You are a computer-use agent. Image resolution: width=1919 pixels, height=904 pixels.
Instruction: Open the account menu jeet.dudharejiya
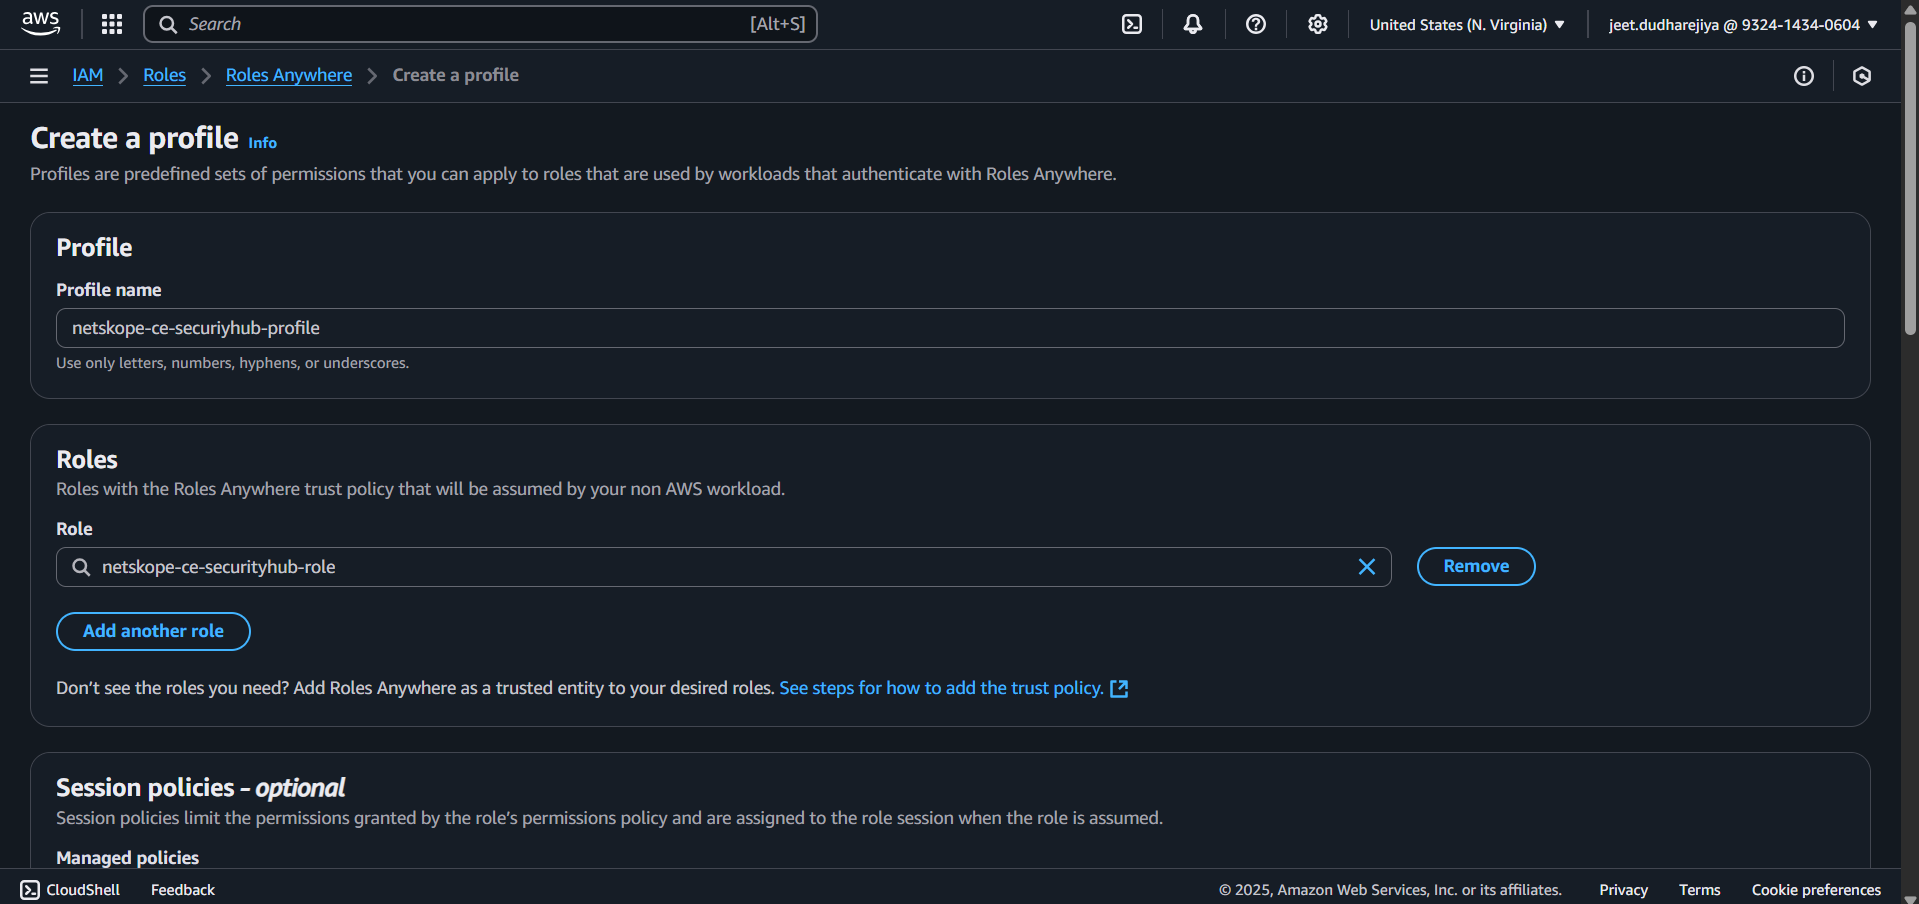[x=1743, y=24]
